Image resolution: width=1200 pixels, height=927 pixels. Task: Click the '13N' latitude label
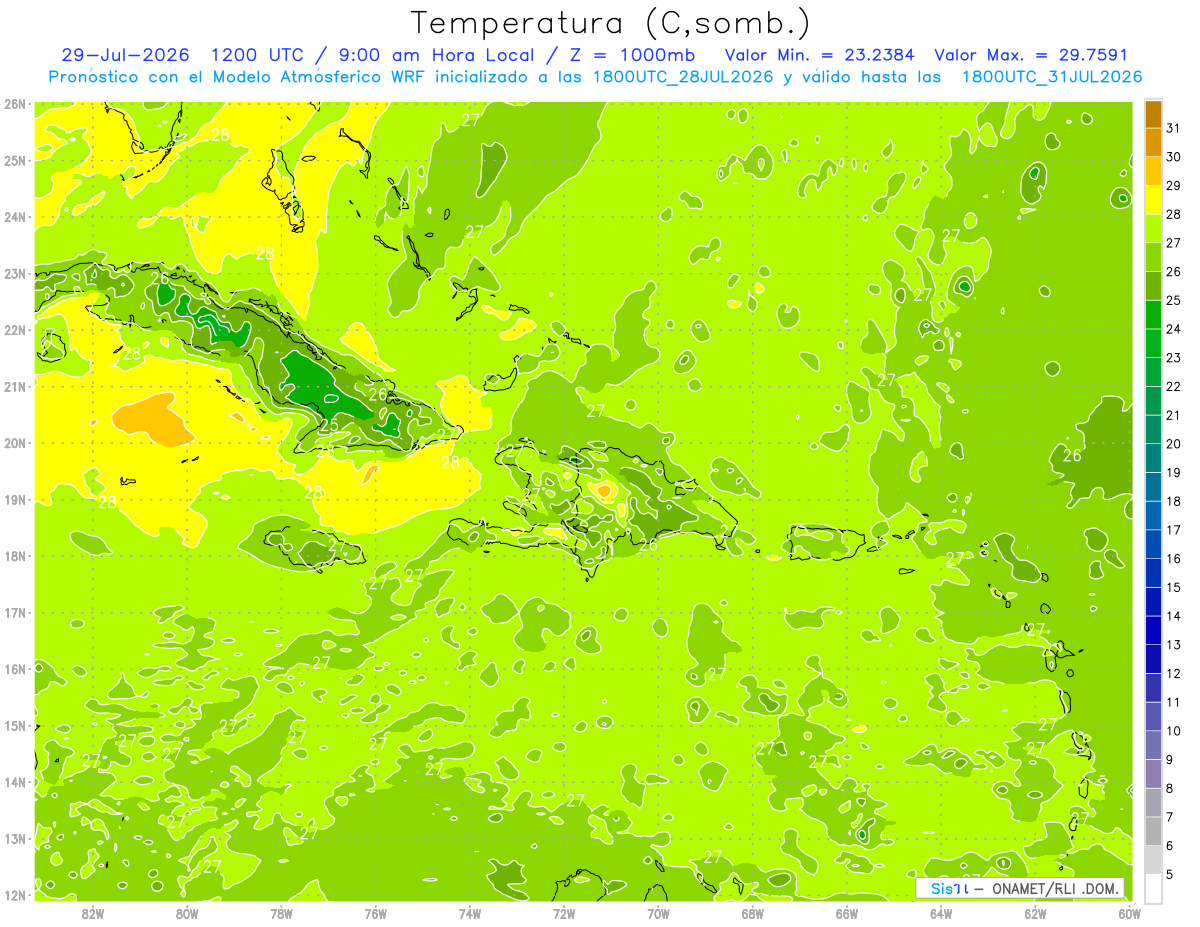coord(15,838)
